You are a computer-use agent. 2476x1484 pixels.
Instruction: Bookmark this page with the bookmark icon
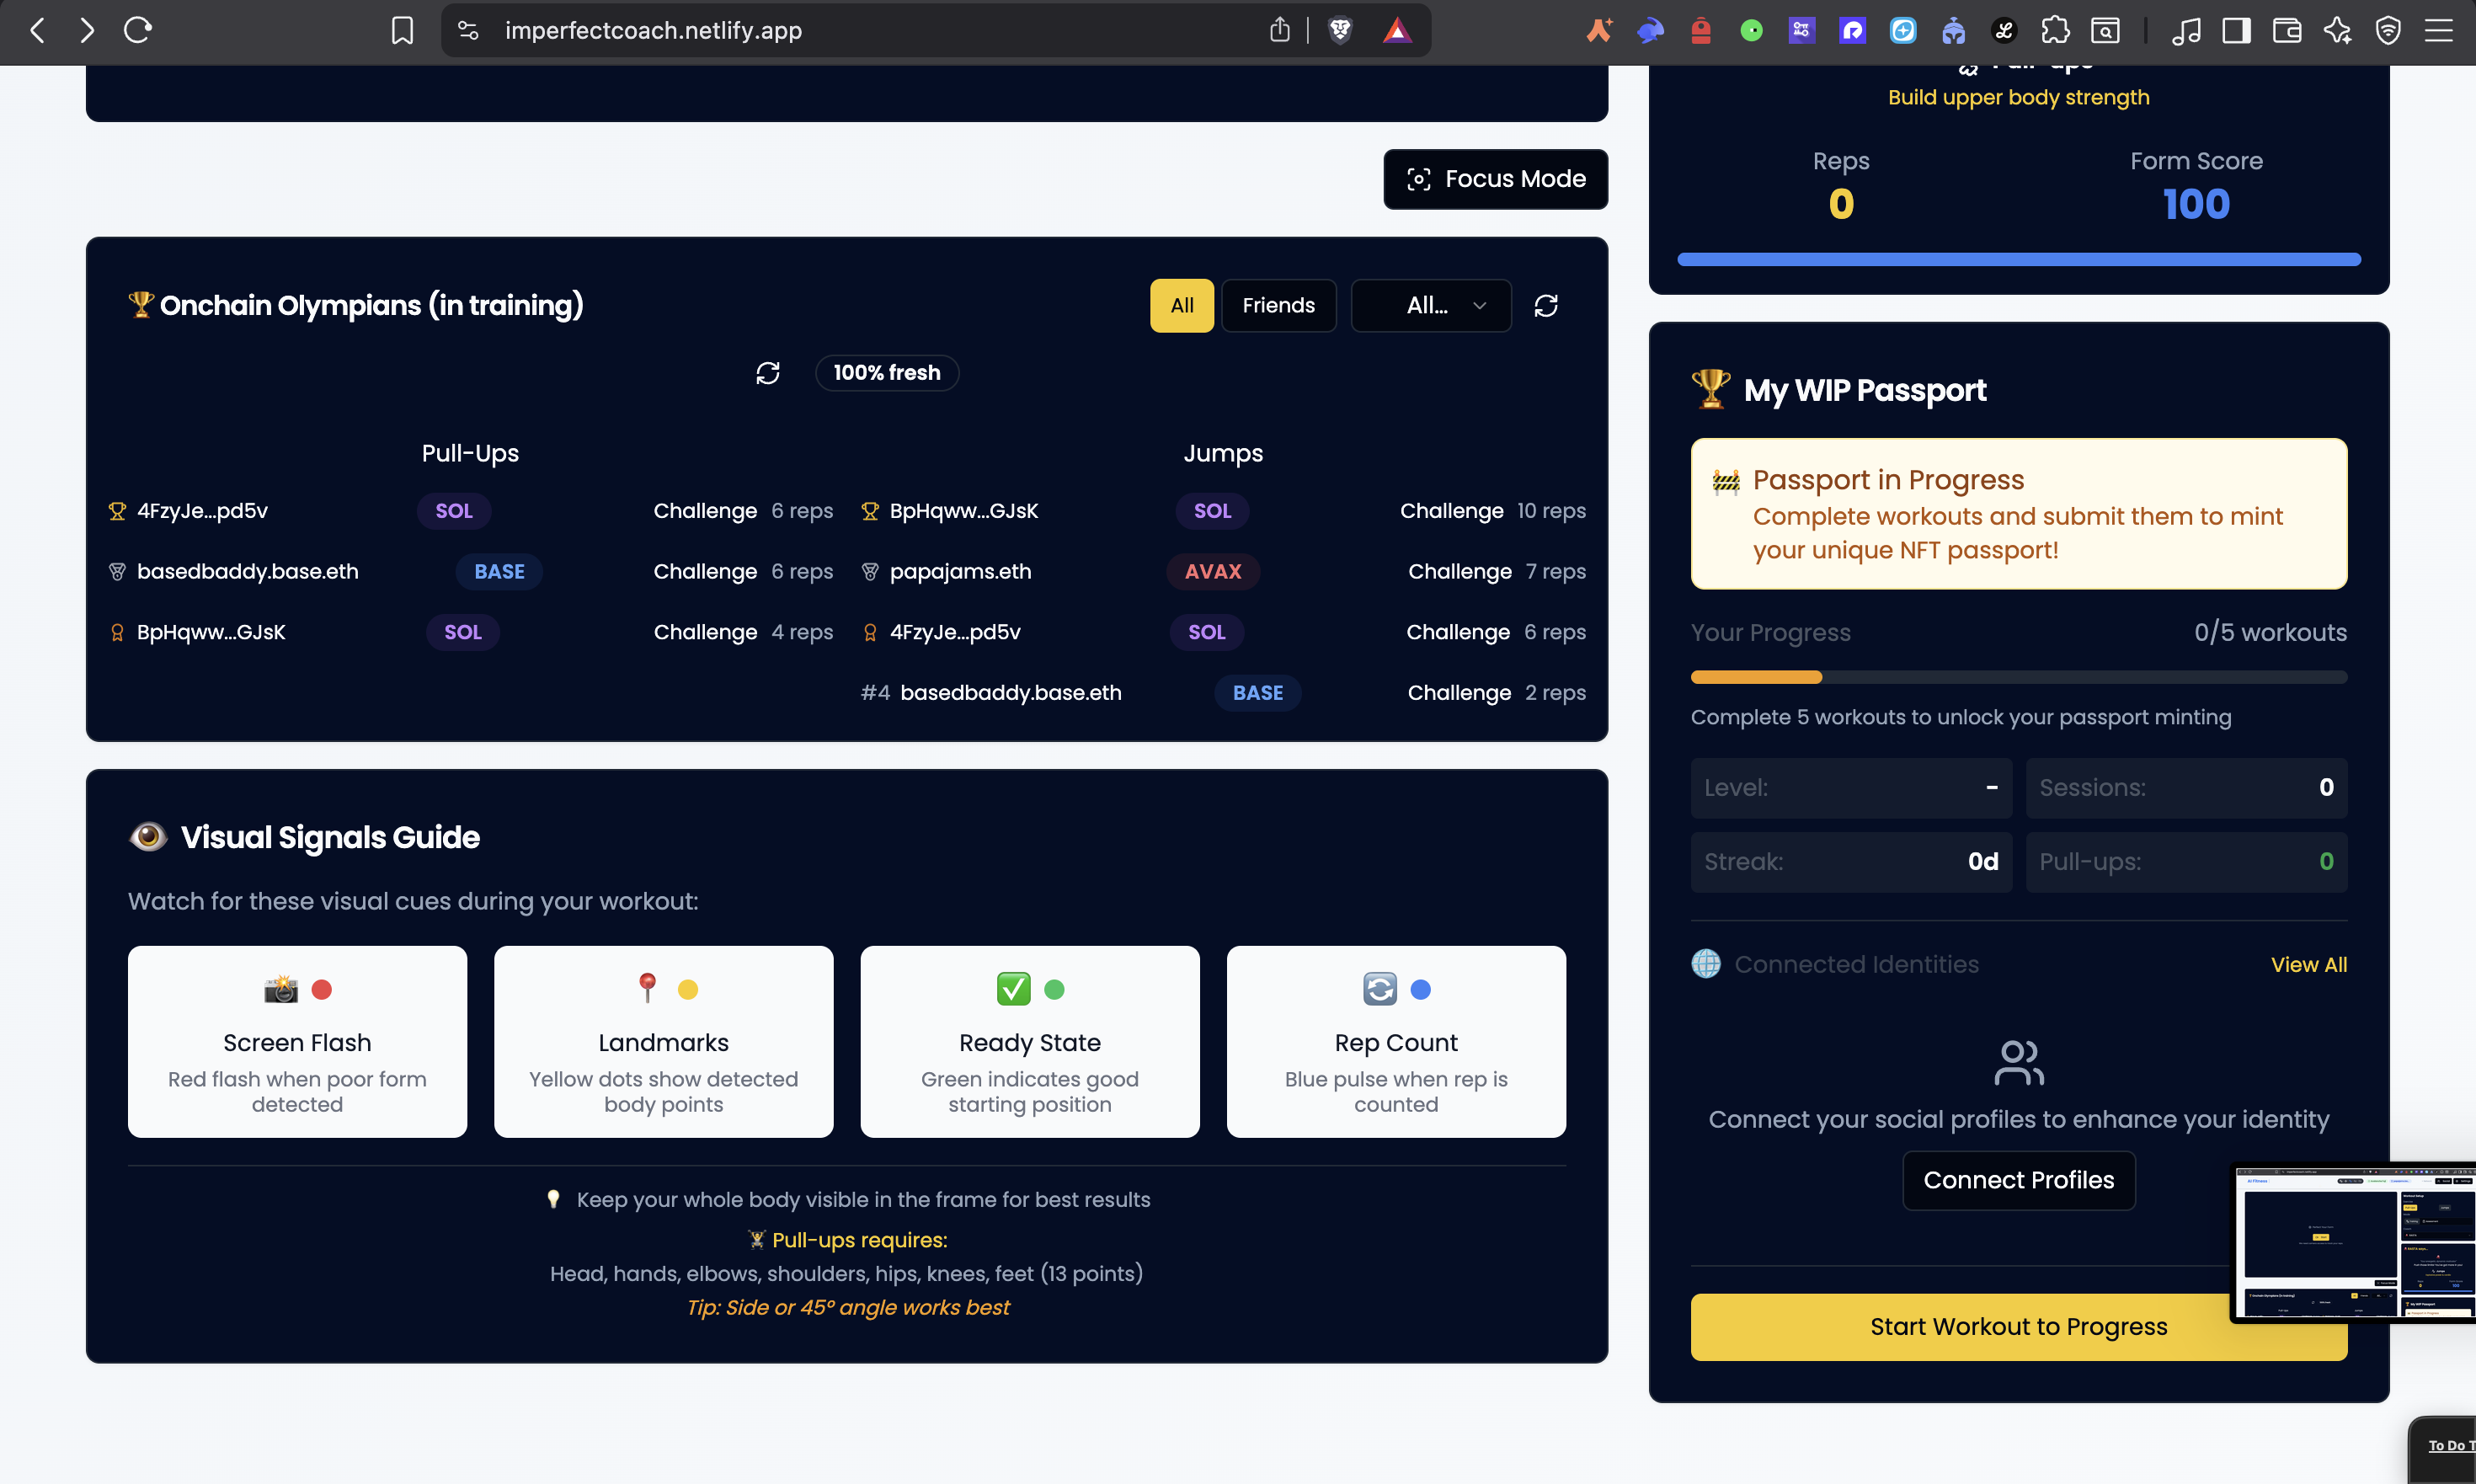point(402,30)
